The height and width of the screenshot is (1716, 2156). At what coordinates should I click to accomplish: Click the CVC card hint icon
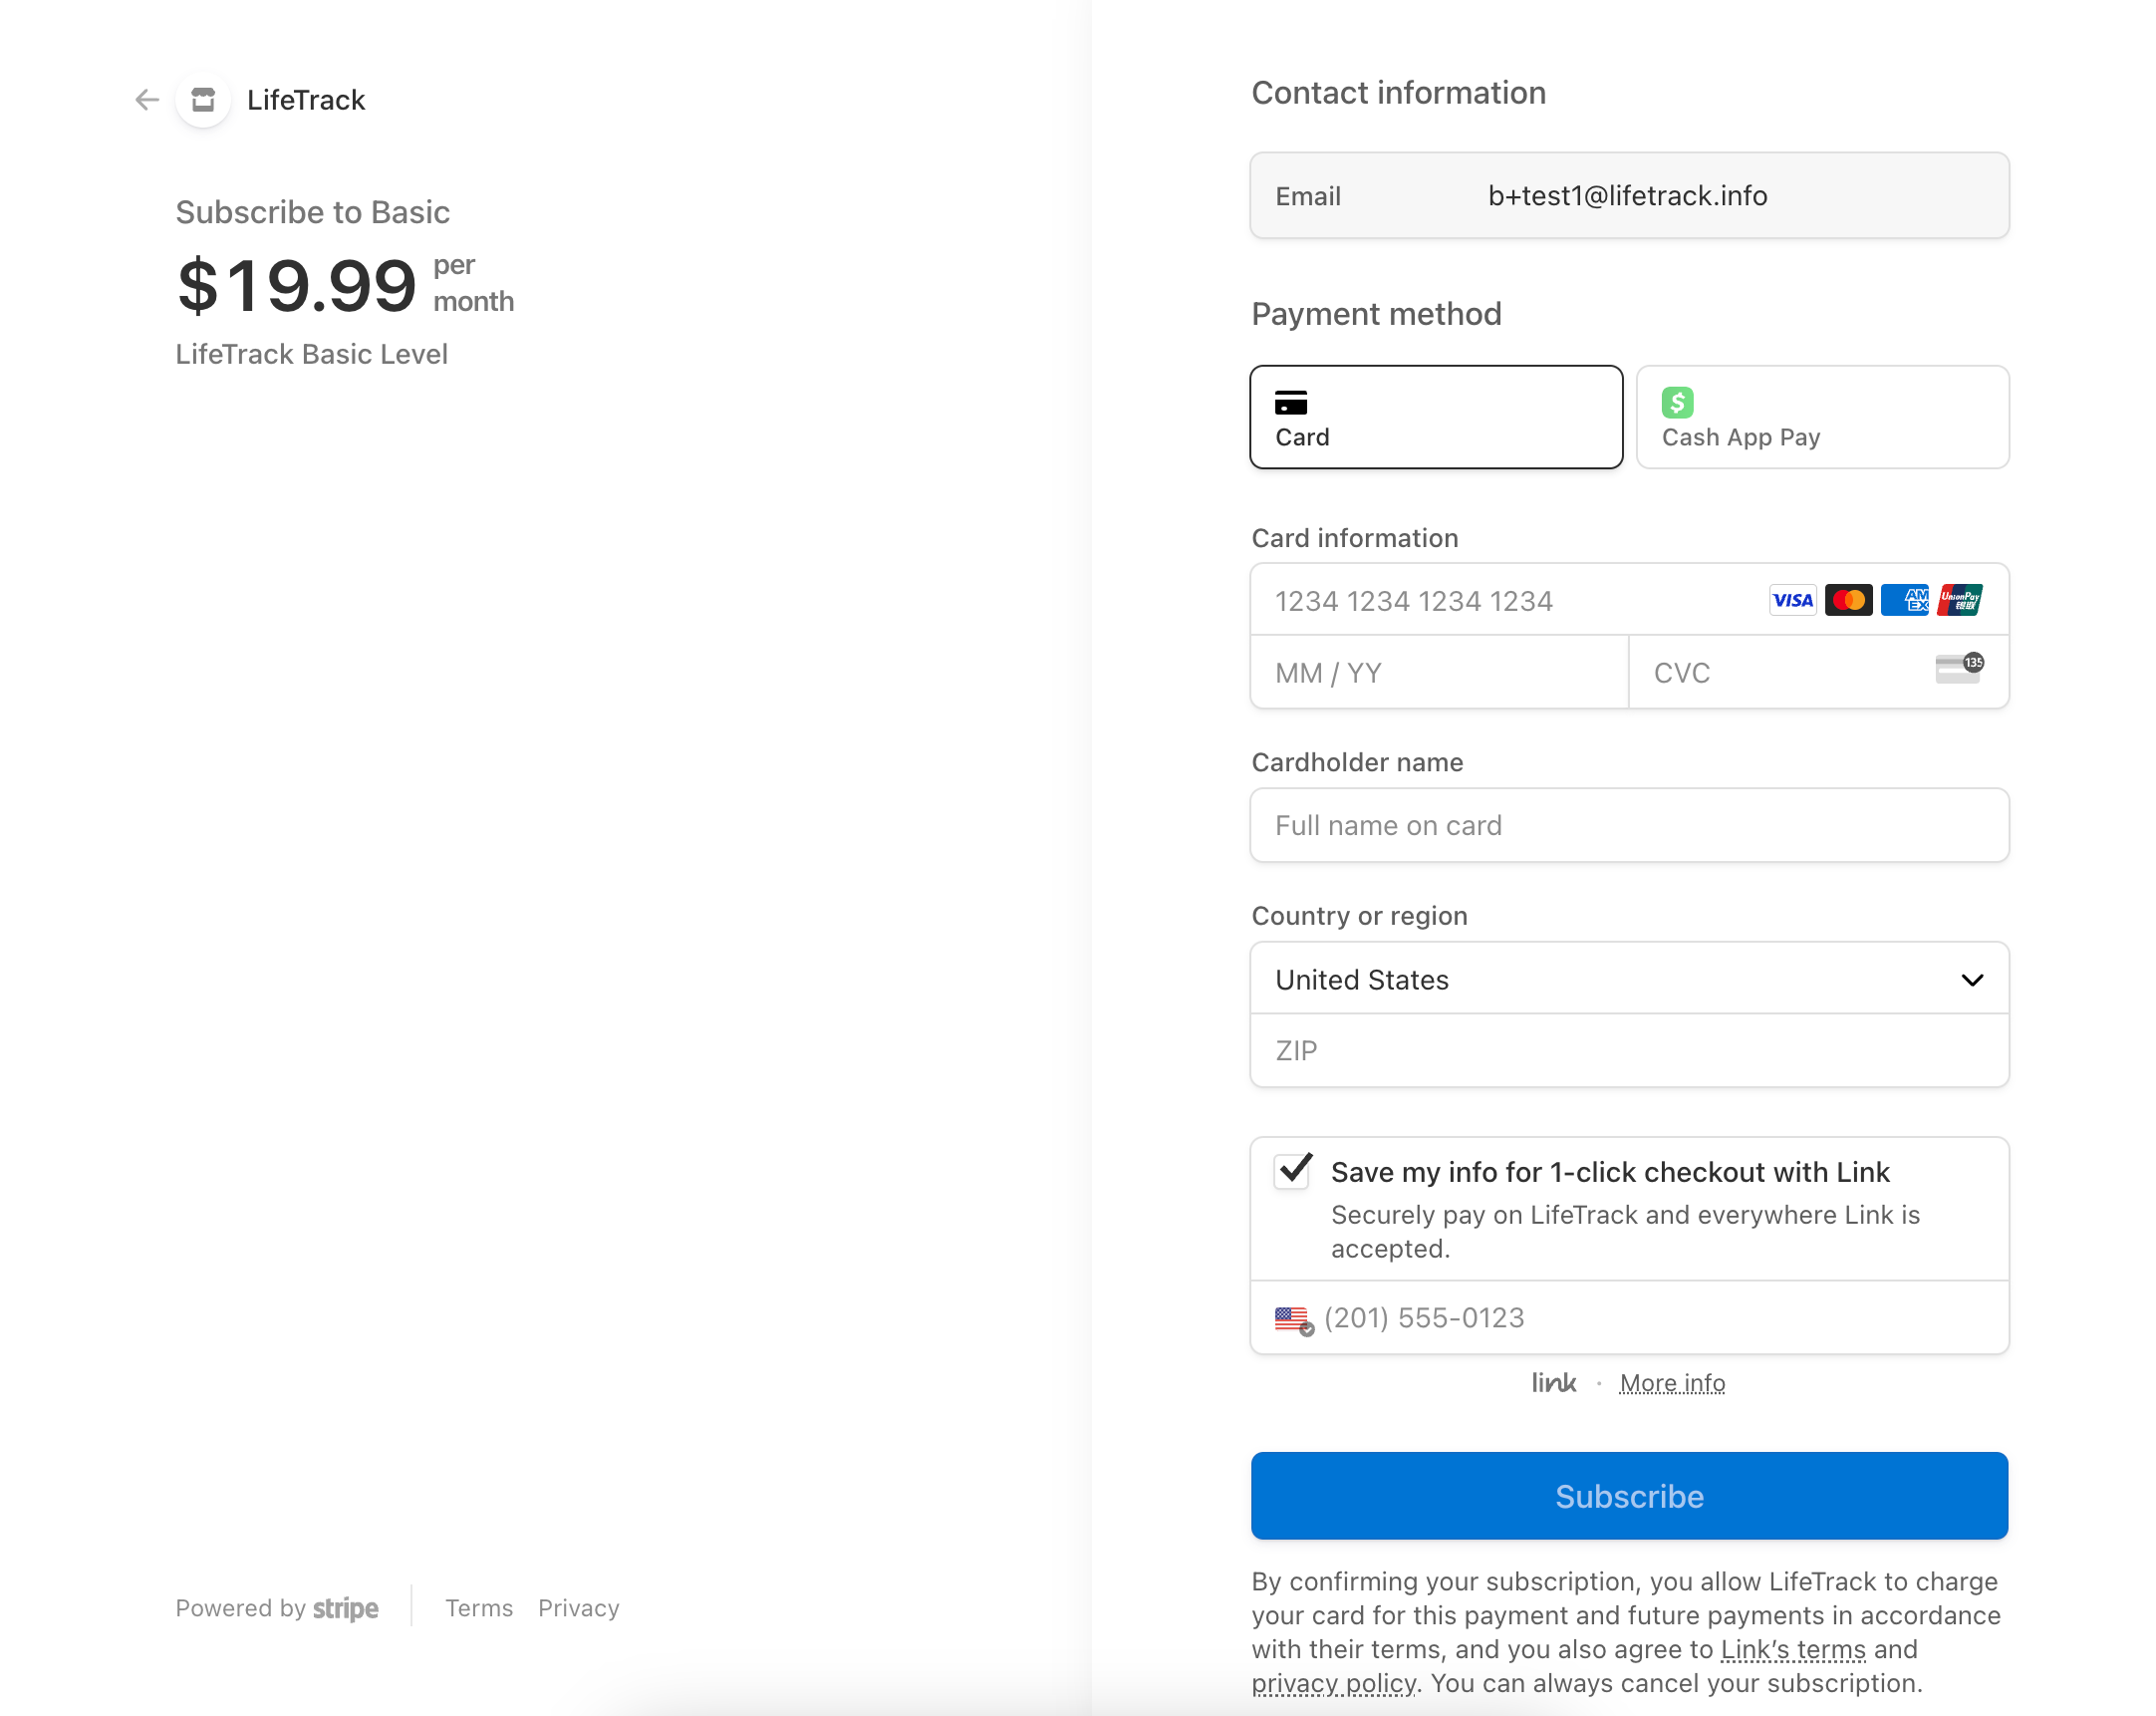tap(1958, 669)
